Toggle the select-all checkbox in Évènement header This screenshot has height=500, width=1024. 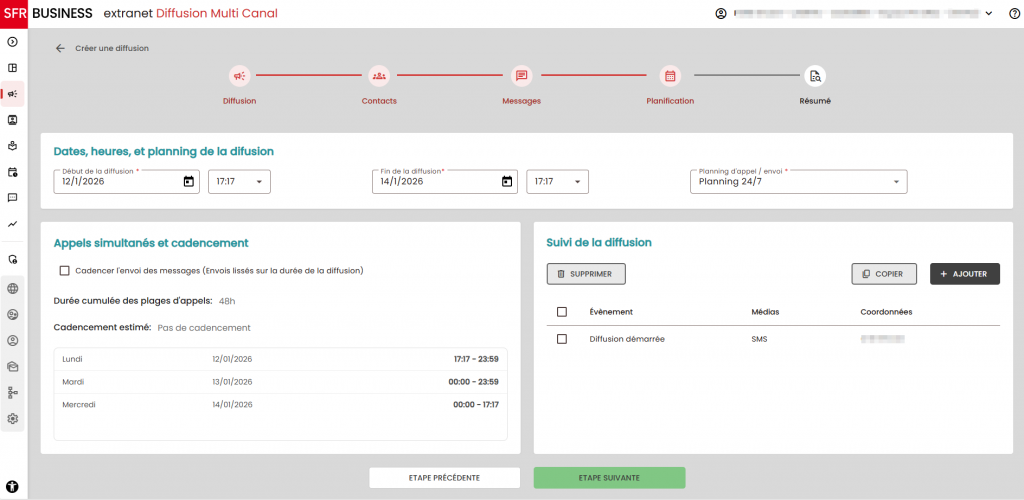(562, 312)
